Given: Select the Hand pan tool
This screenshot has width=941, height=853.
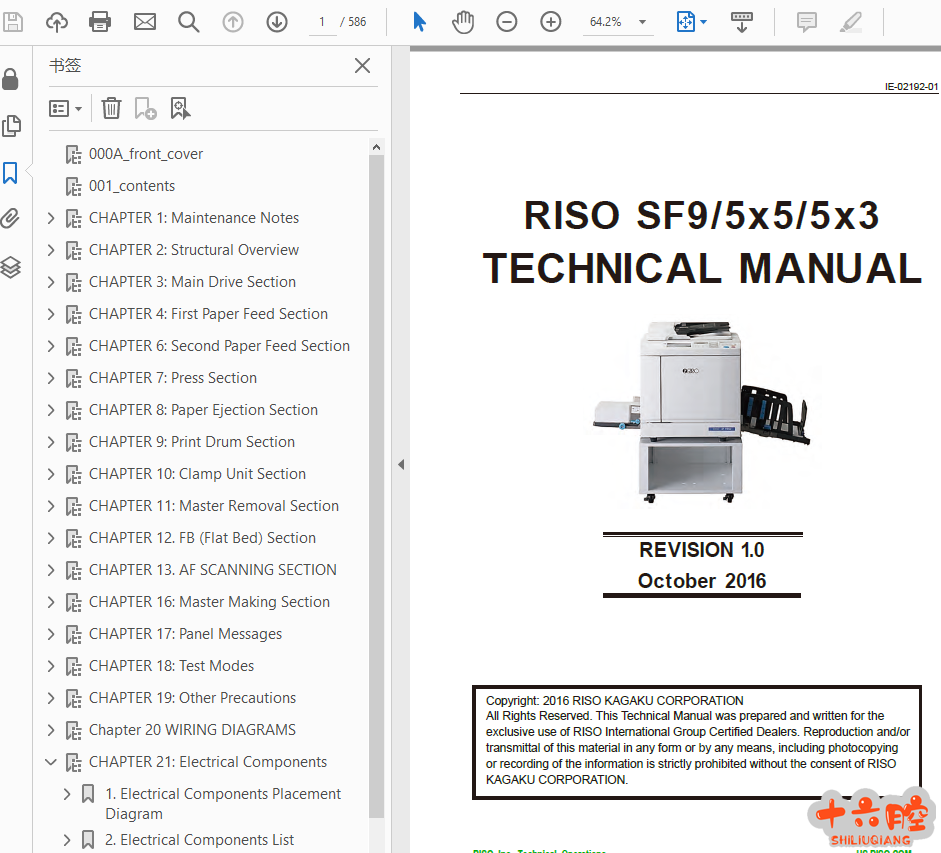Looking at the screenshot, I should (x=462, y=21).
